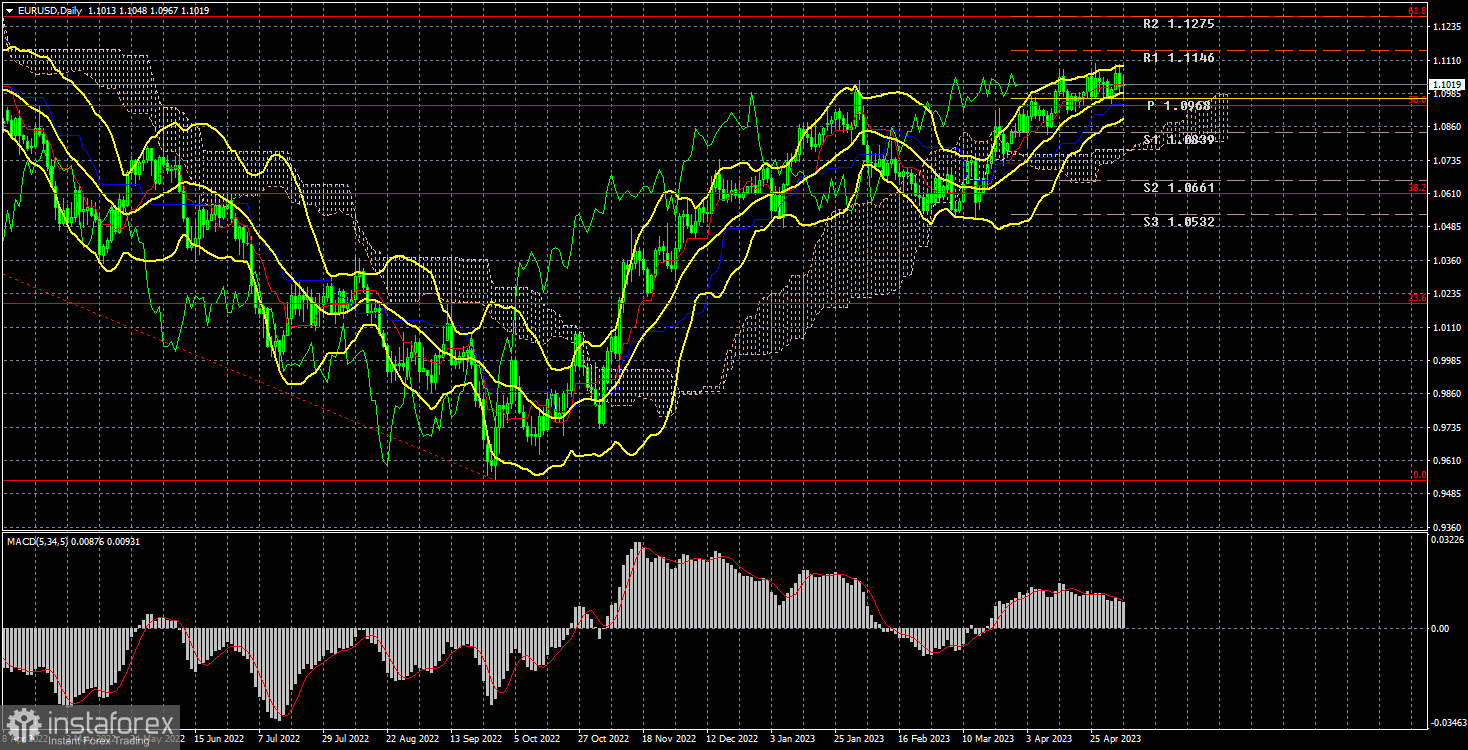
Task: Click the 1.0610 price axis label
Action: tap(1445, 194)
